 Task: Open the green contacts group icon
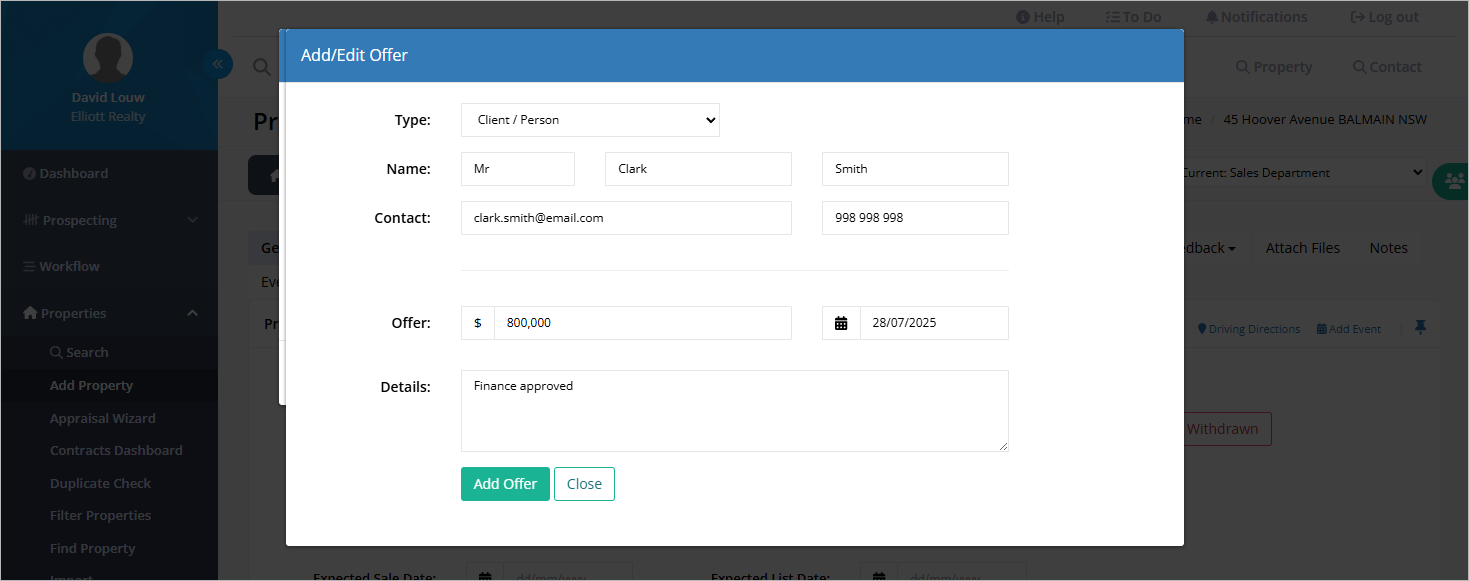[1450, 181]
